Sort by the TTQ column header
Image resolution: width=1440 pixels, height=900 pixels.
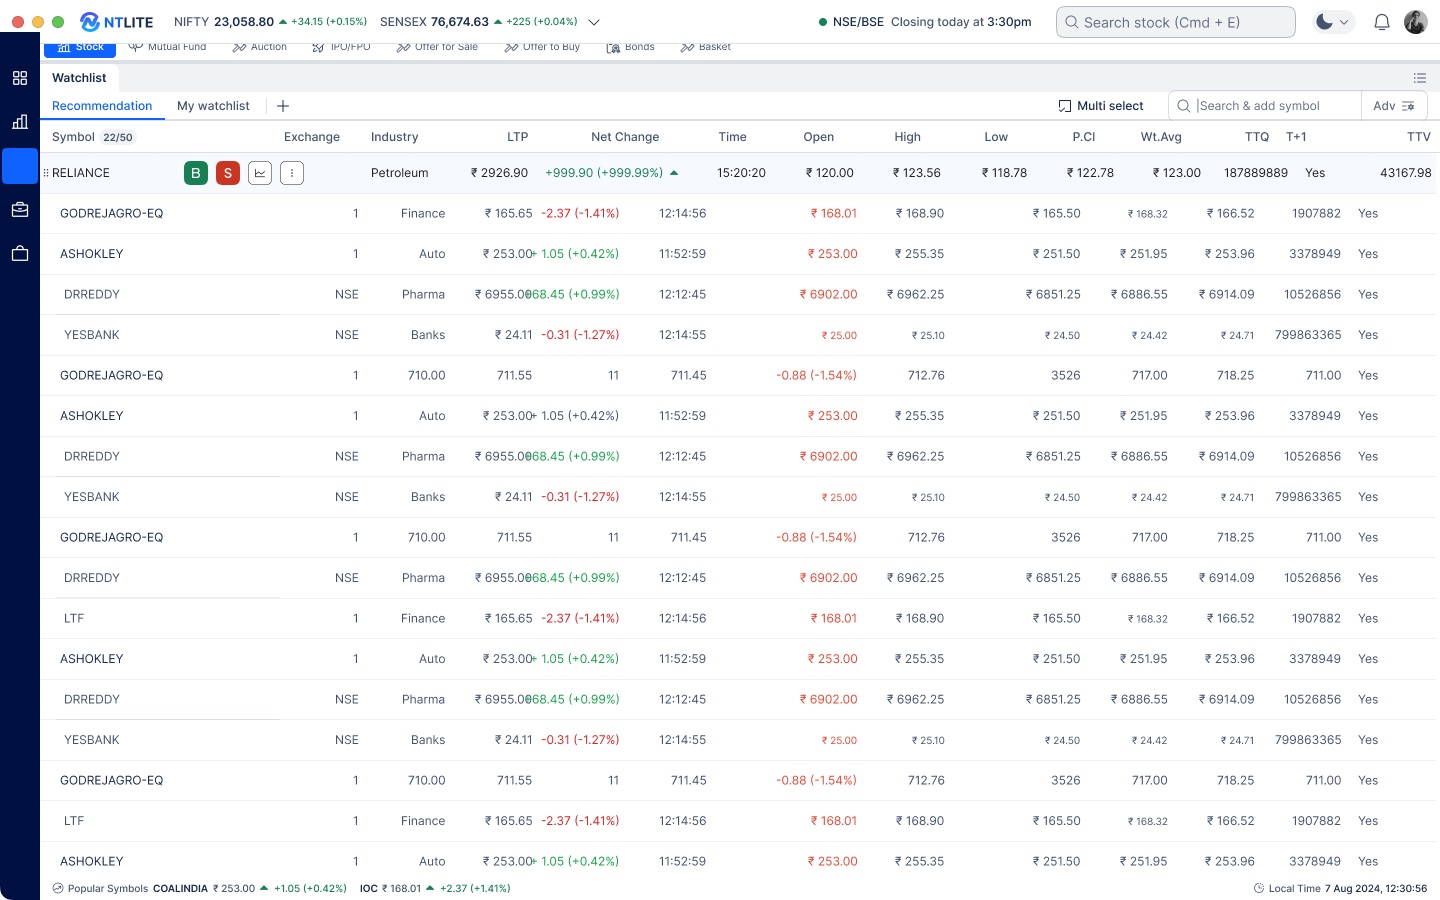[x=1257, y=137]
